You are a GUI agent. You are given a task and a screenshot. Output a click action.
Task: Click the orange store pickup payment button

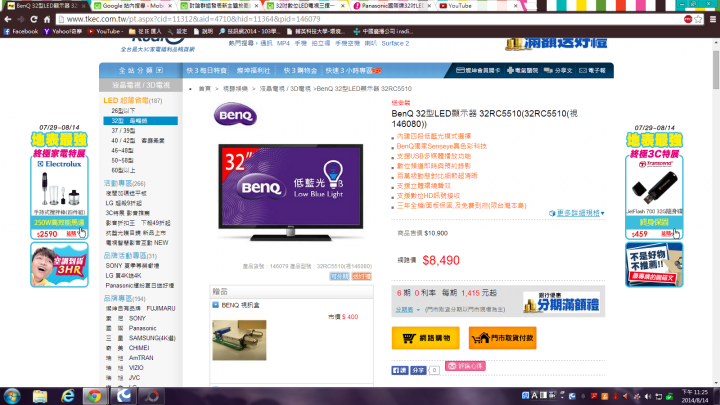502,338
